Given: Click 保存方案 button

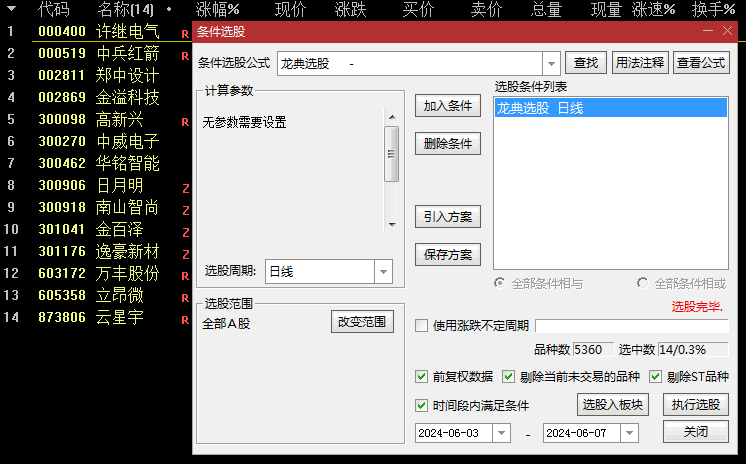Looking at the screenshot, I should coord(448,255).
